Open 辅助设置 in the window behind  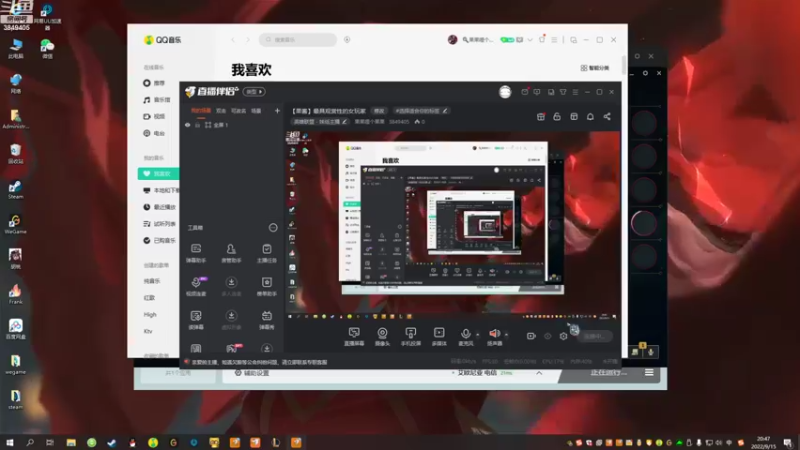[x=252, y=373]
